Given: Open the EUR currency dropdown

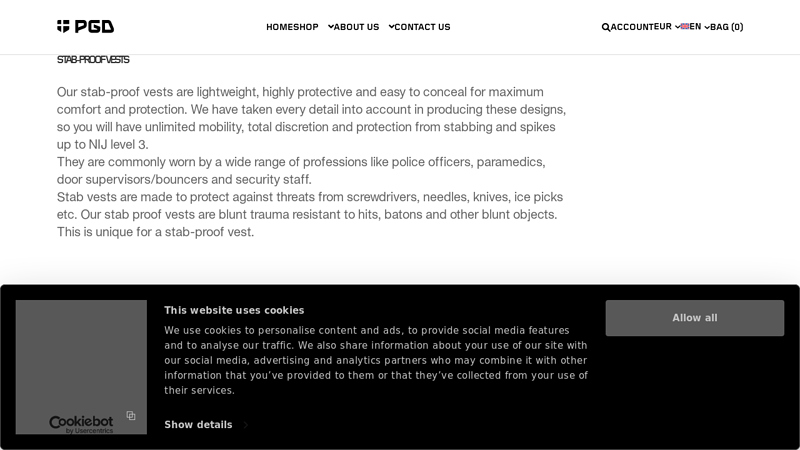Looking at the screenshot, I should (667, 27).
